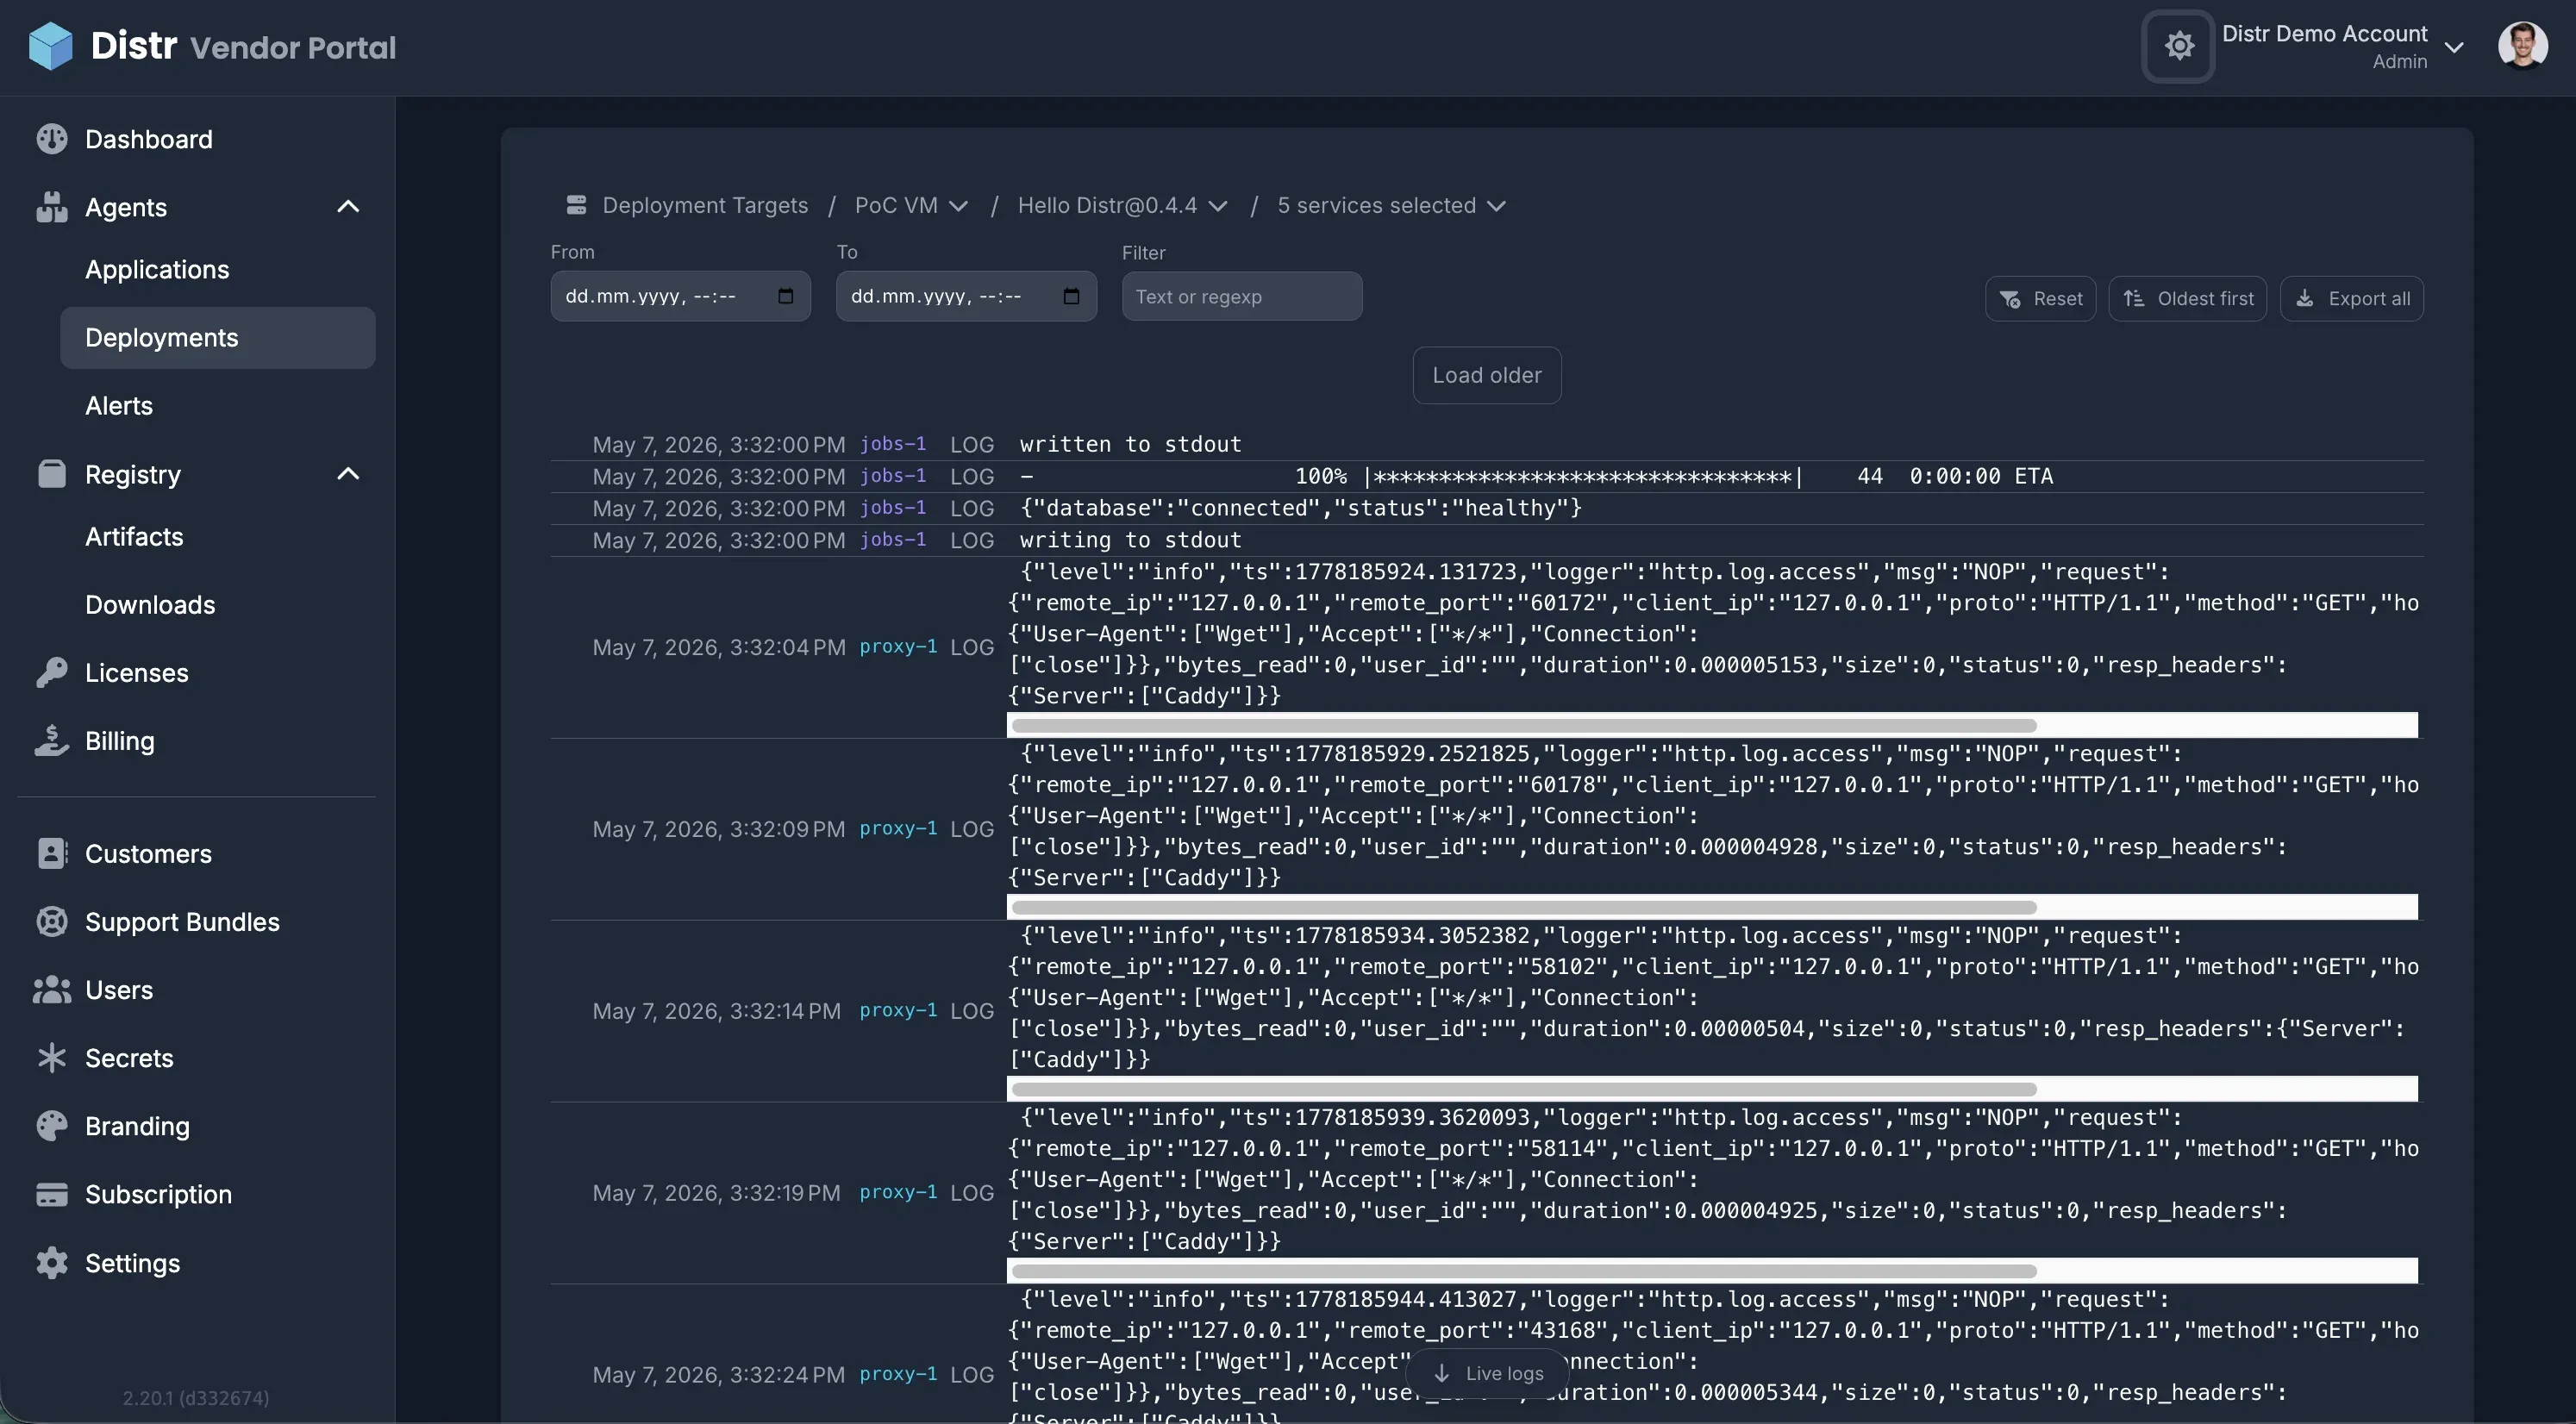The image size is (2576, 1424).
Task: Focus the Text or regexp filter field
Action: tap(1242, 296)
